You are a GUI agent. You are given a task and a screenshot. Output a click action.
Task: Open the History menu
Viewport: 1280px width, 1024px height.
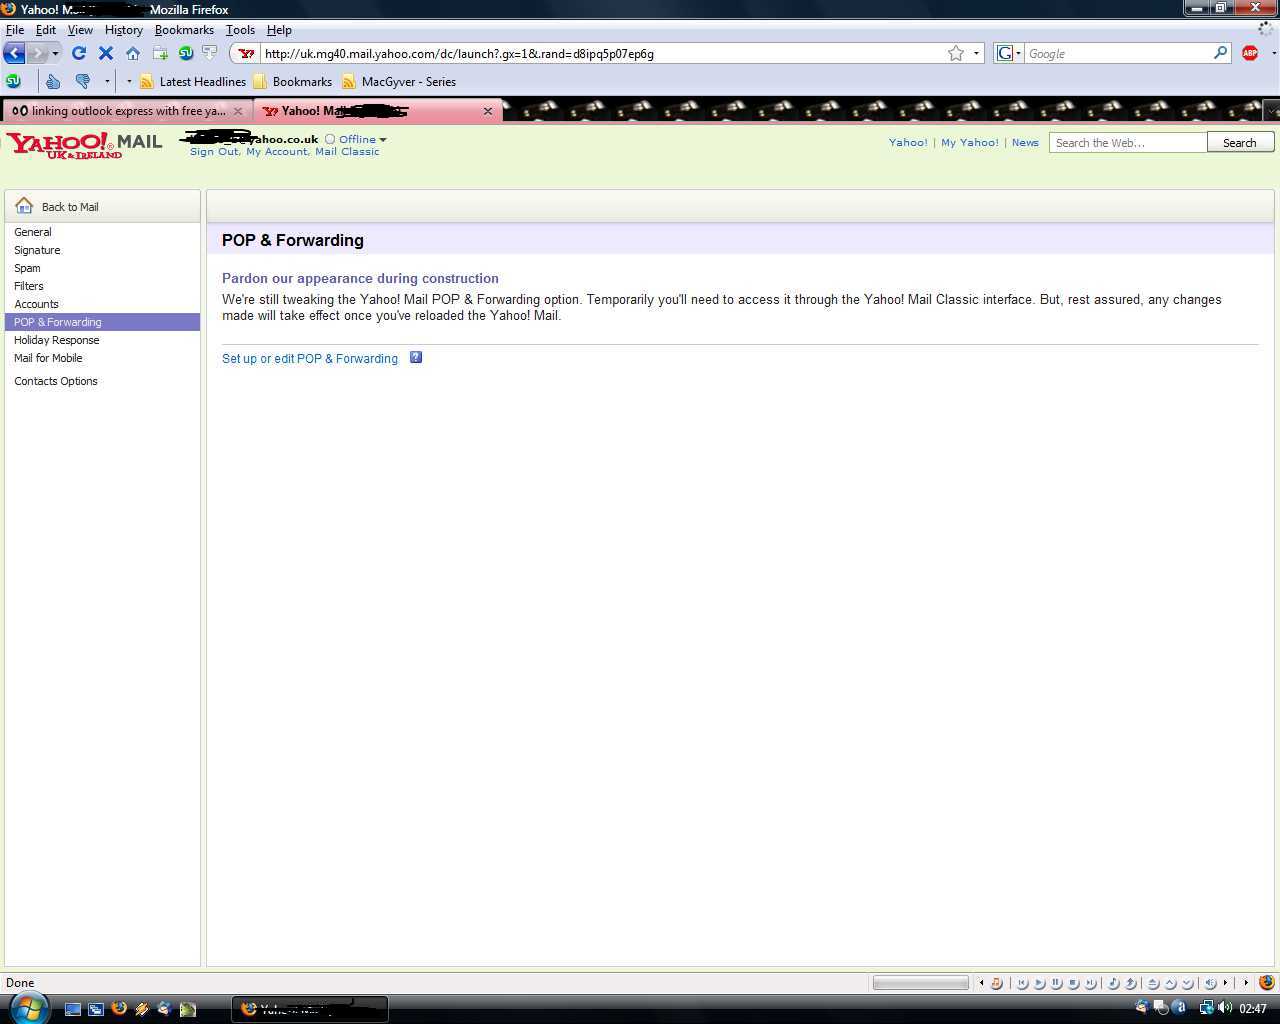(124, 30)
